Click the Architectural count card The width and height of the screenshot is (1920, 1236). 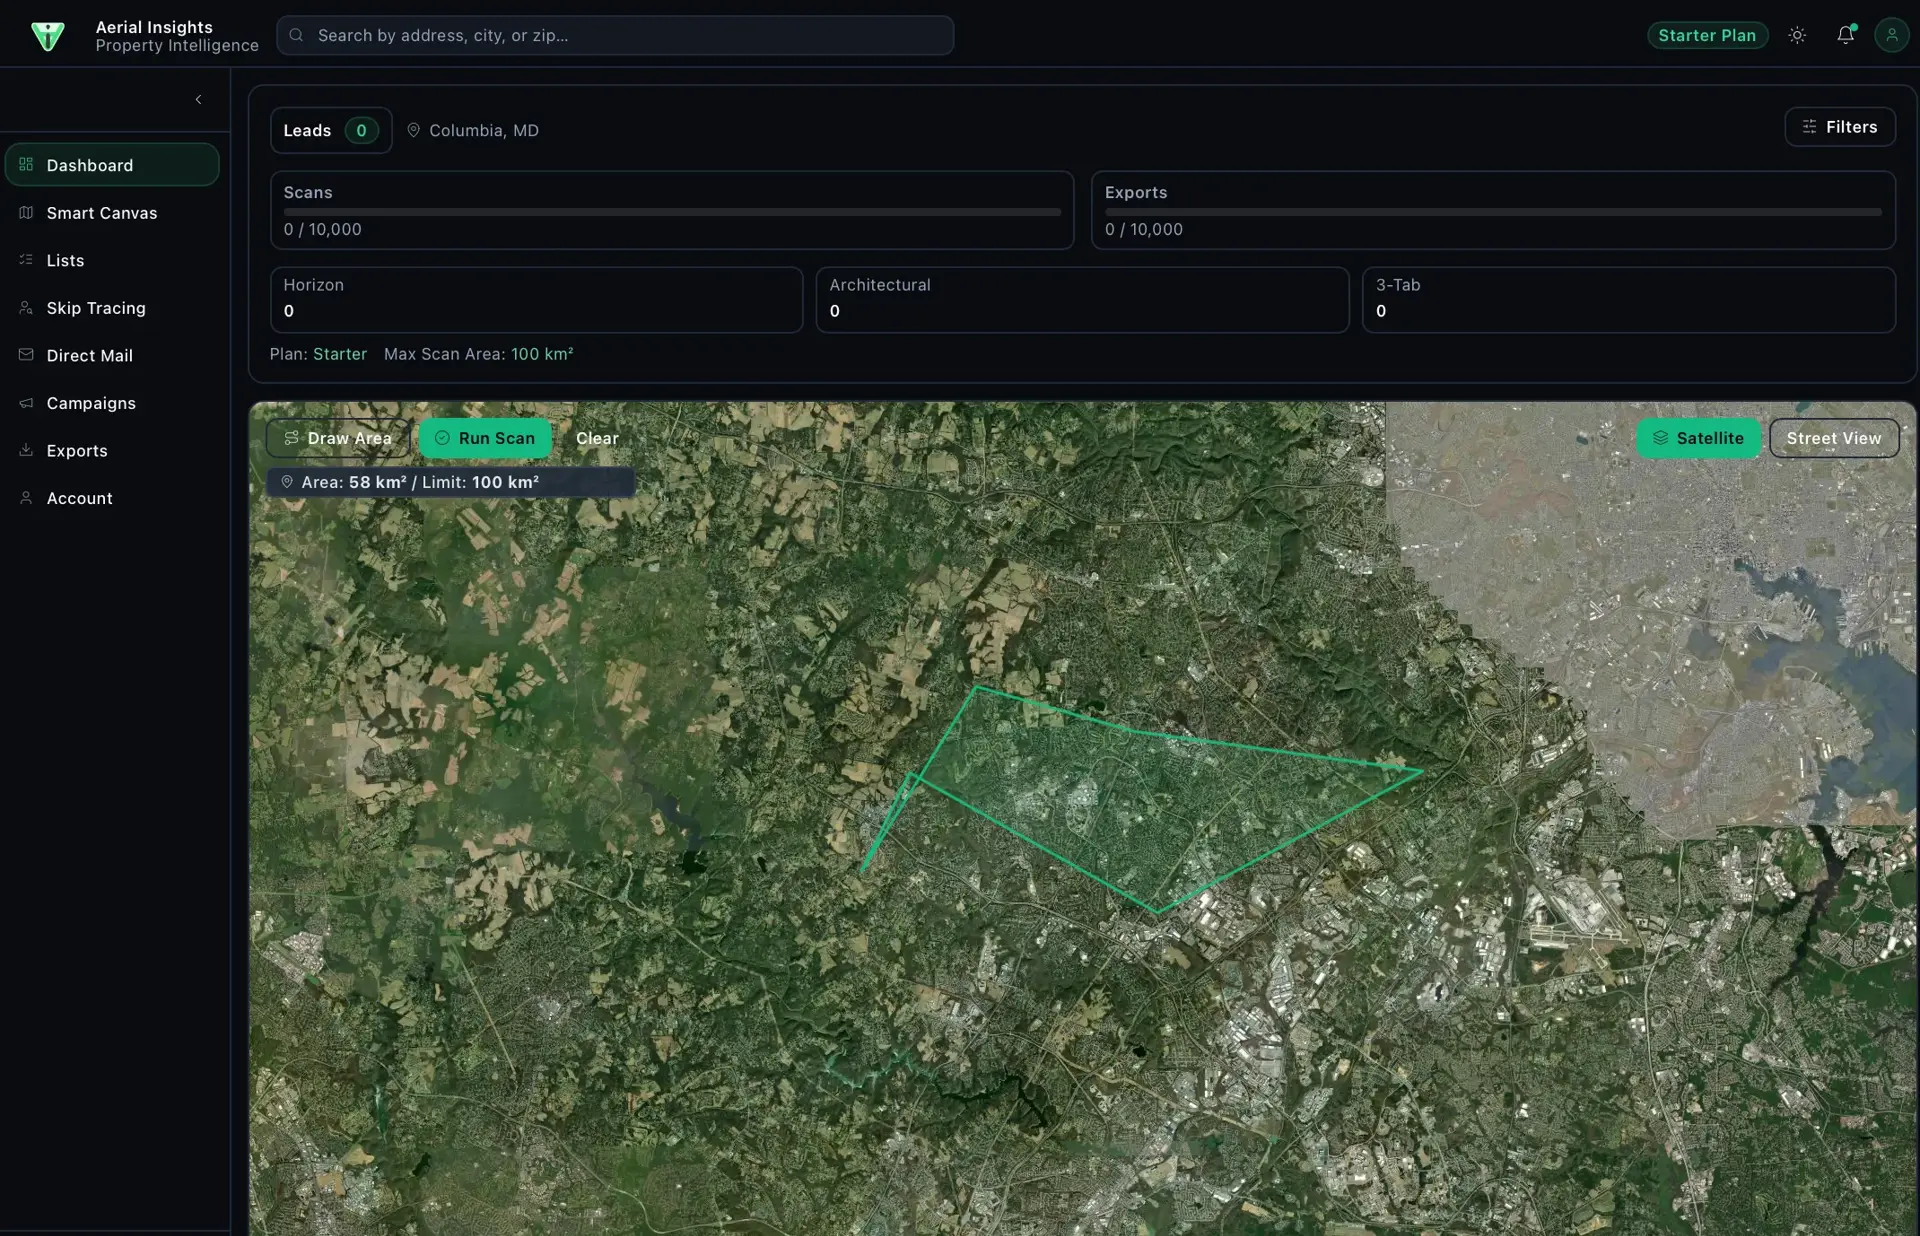[1082, 299]
